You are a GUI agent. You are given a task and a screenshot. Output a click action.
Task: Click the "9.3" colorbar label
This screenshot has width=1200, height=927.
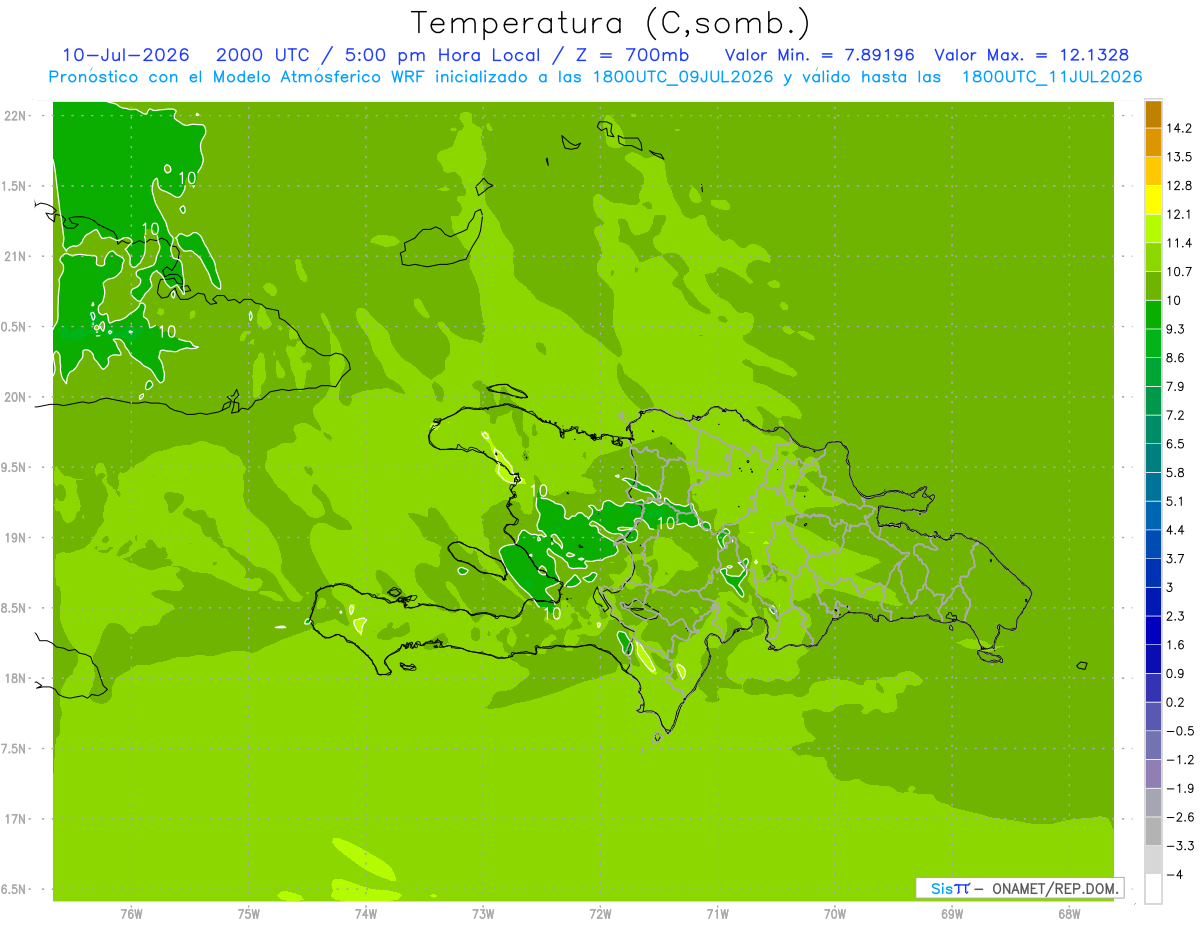1176,329
